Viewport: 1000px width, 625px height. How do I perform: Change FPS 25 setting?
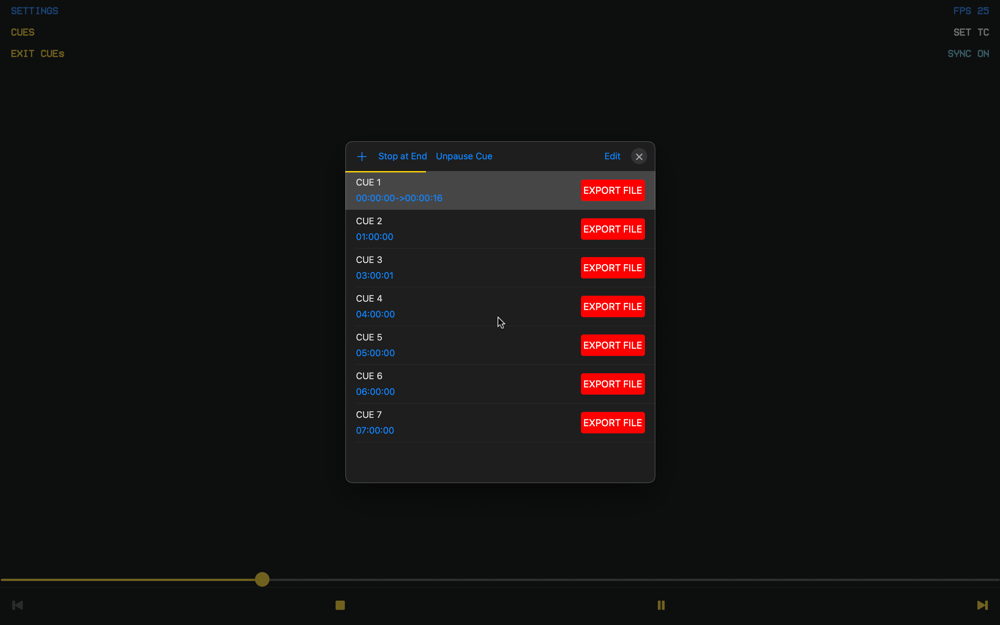971,11
